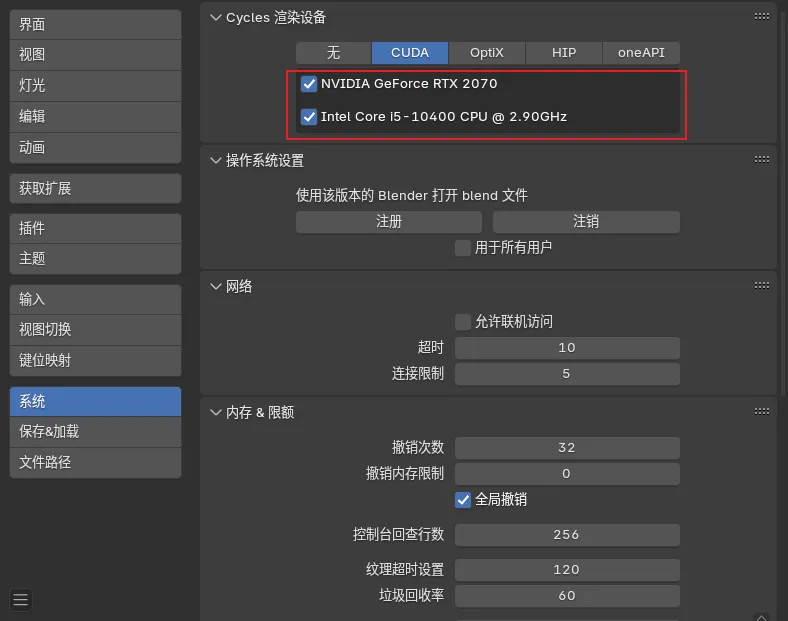Click the 注册 button
Screen dimensions: 788x621
click(388, 222)
